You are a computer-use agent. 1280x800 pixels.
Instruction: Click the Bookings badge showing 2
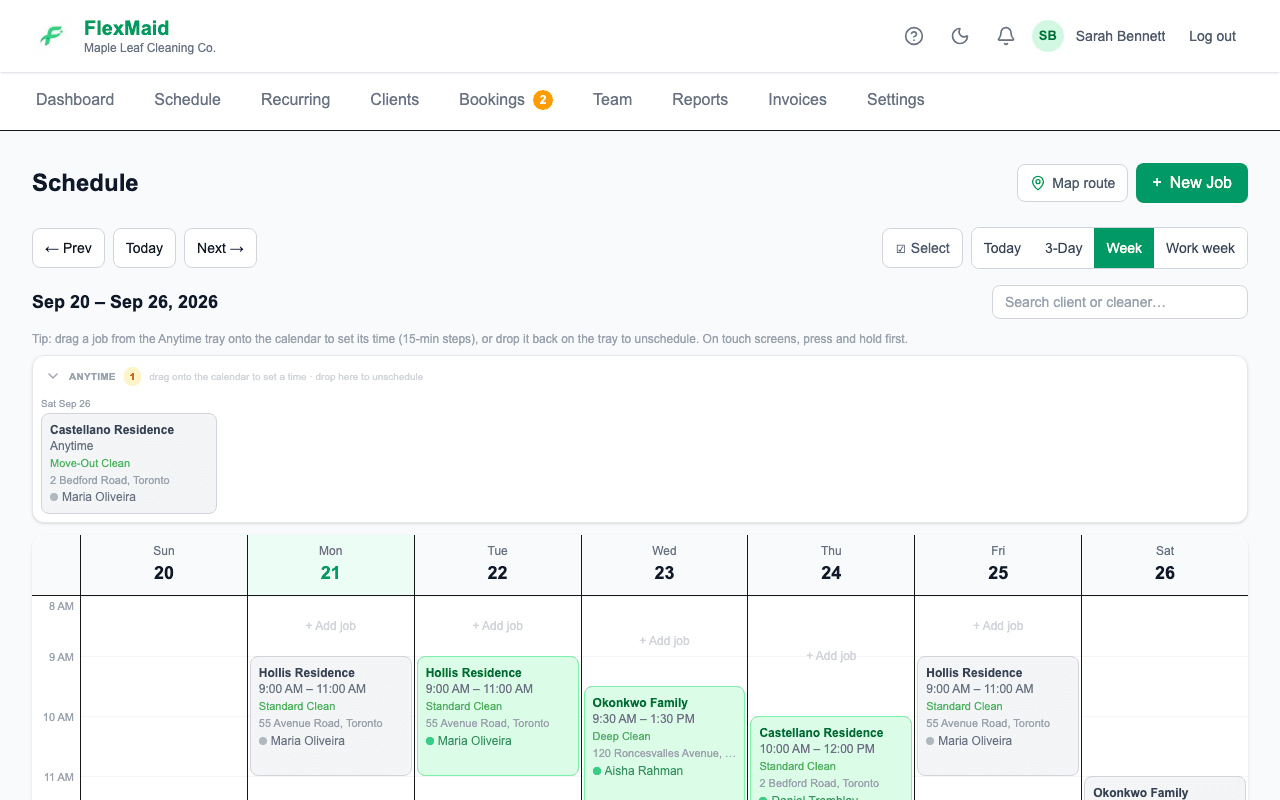[543, 100]
